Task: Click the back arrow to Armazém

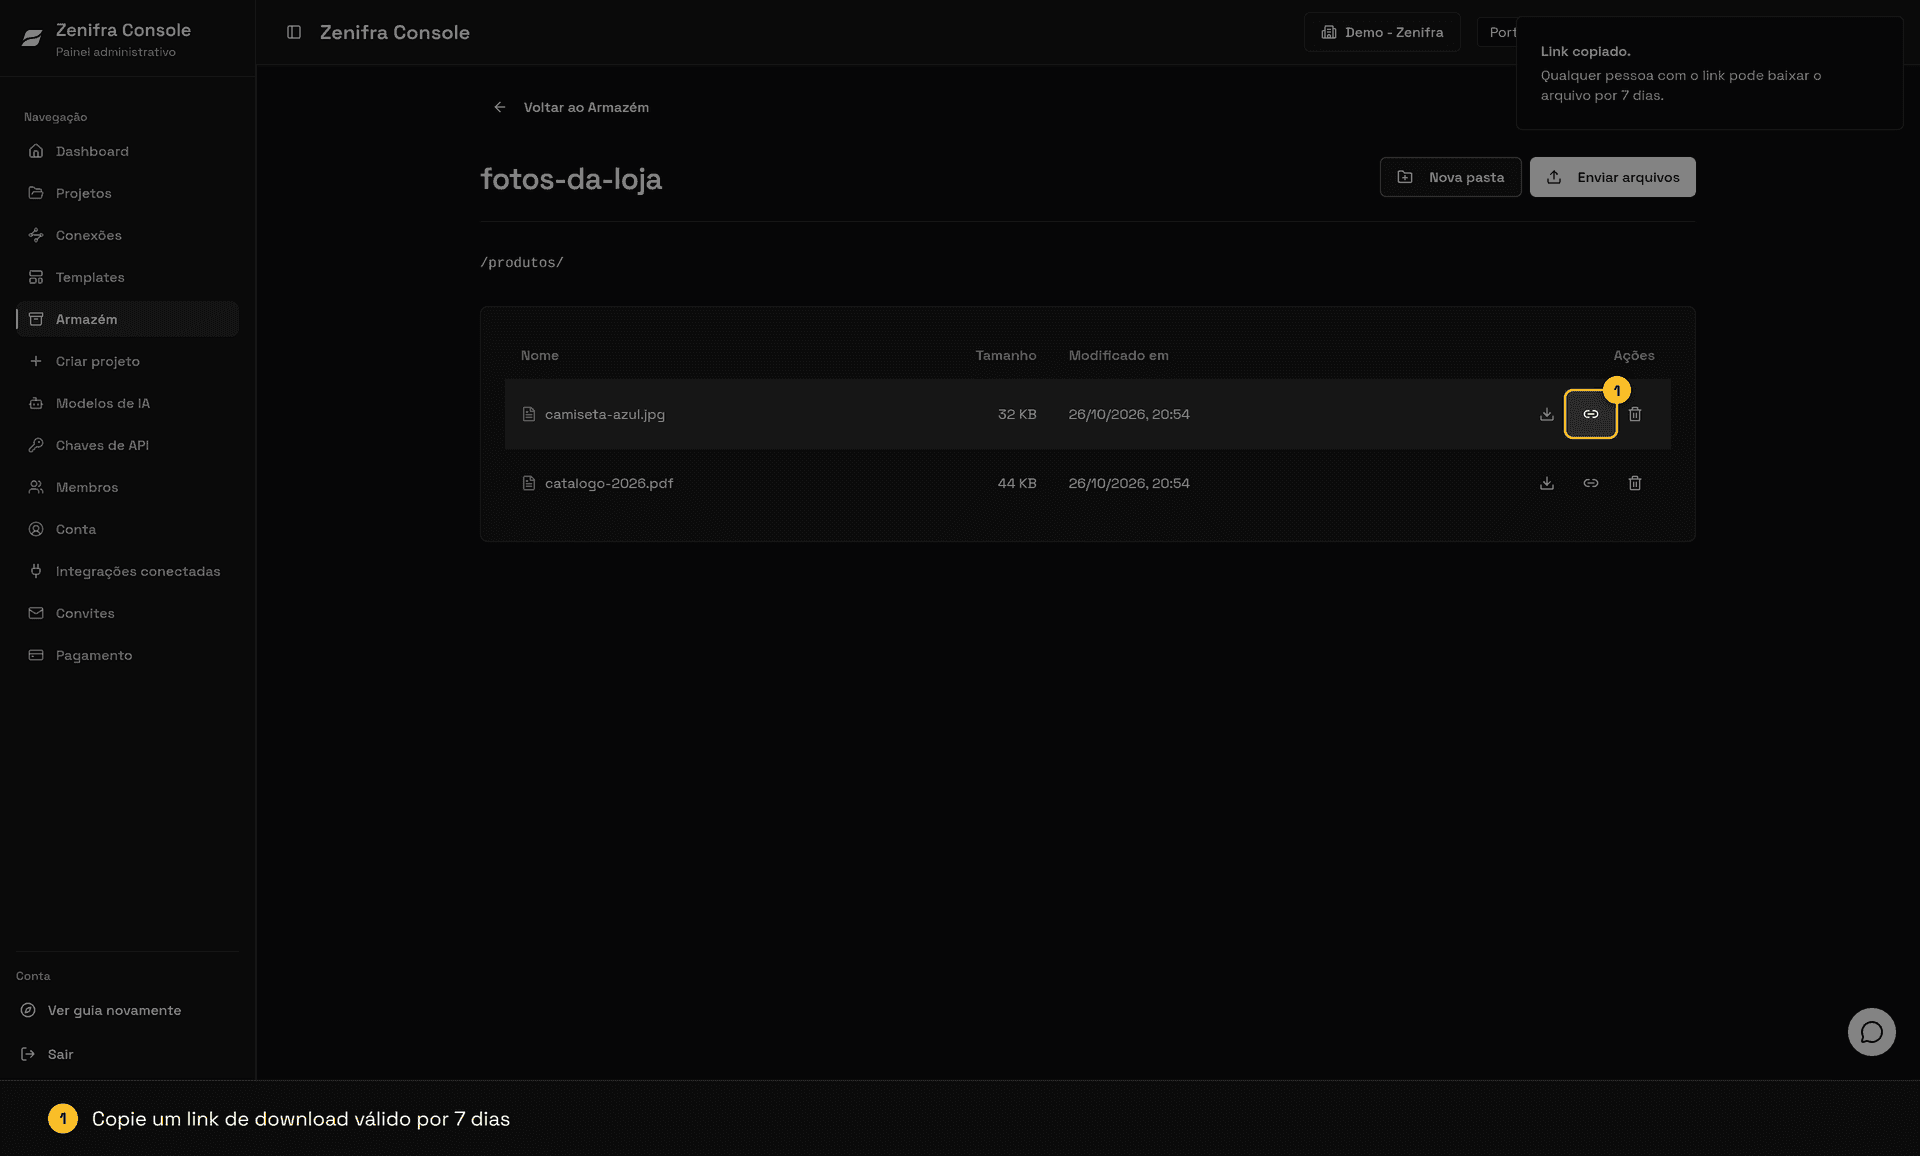Action: pos(500,107)
